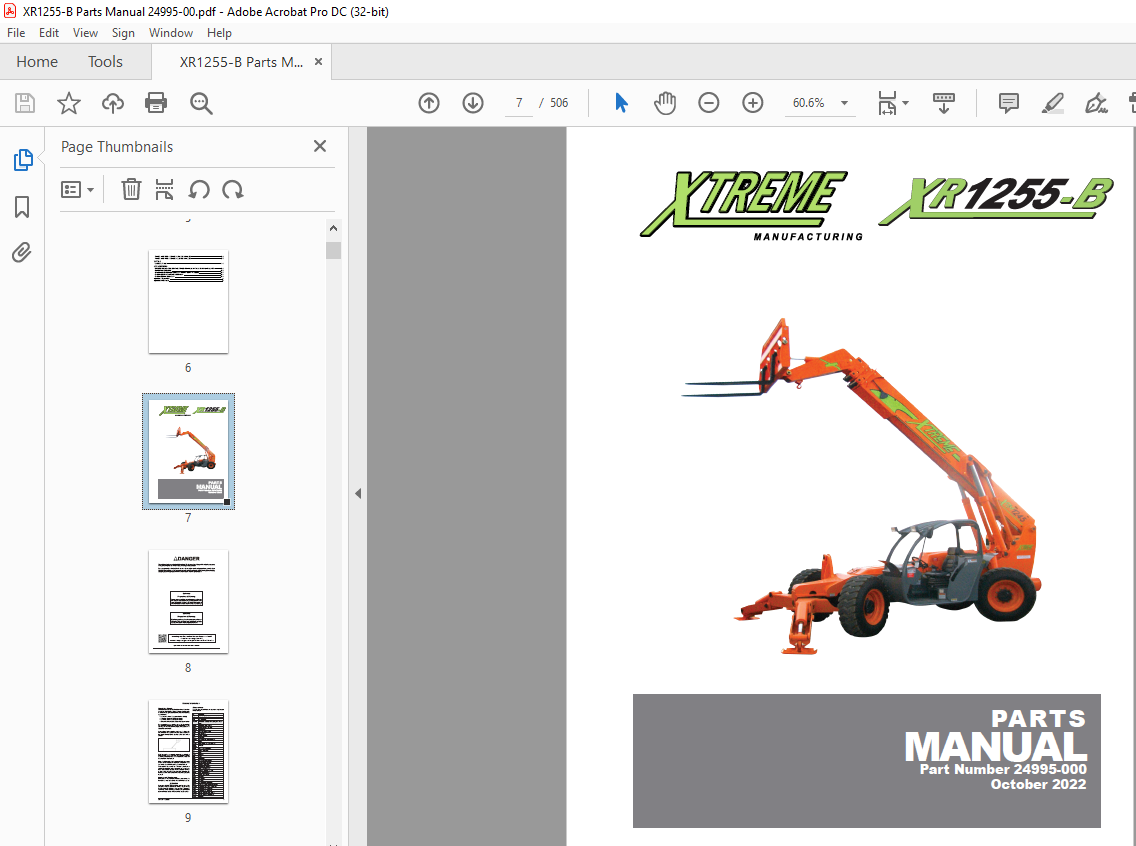Open the Sign menu
The height and width of the screenshot is (846, 1136).
pyautogui.click(x=123, y=33)
